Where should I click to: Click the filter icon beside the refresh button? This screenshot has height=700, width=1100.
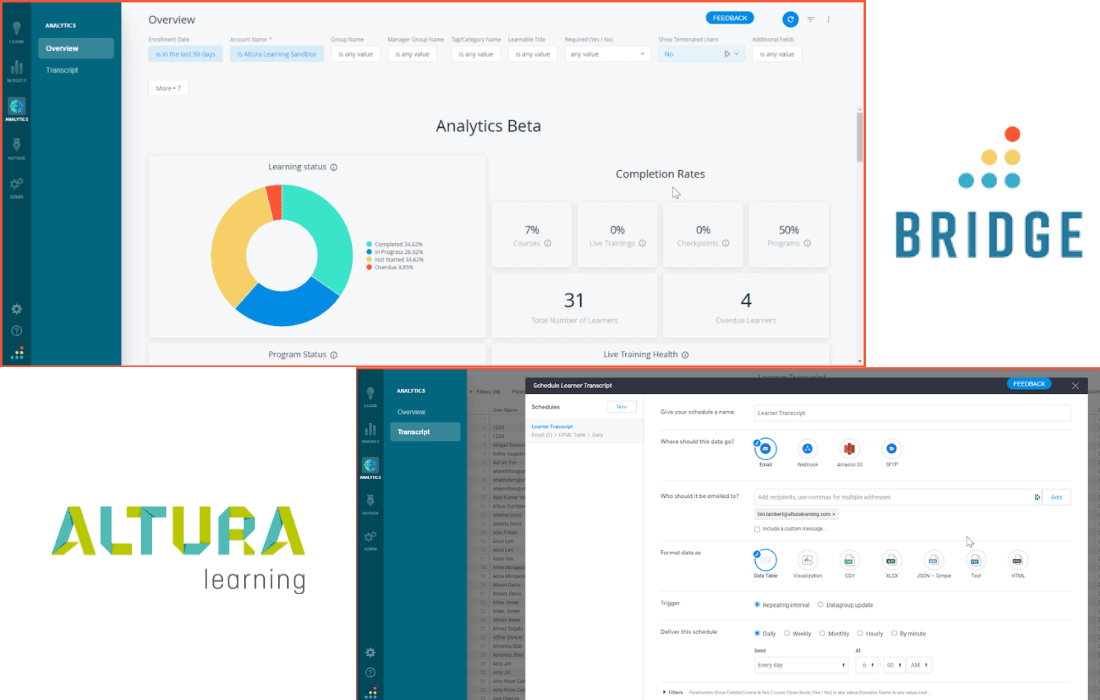[810, 20]
